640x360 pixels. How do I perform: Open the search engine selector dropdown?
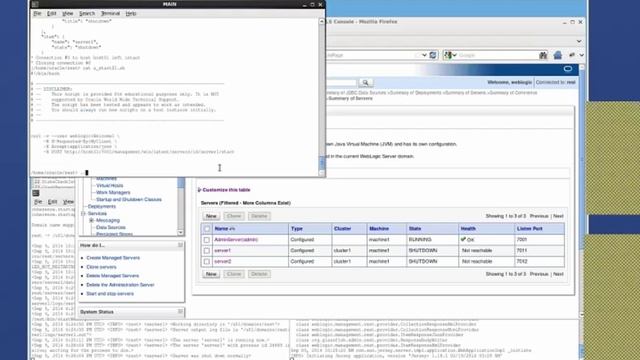[x=450, y=55]
